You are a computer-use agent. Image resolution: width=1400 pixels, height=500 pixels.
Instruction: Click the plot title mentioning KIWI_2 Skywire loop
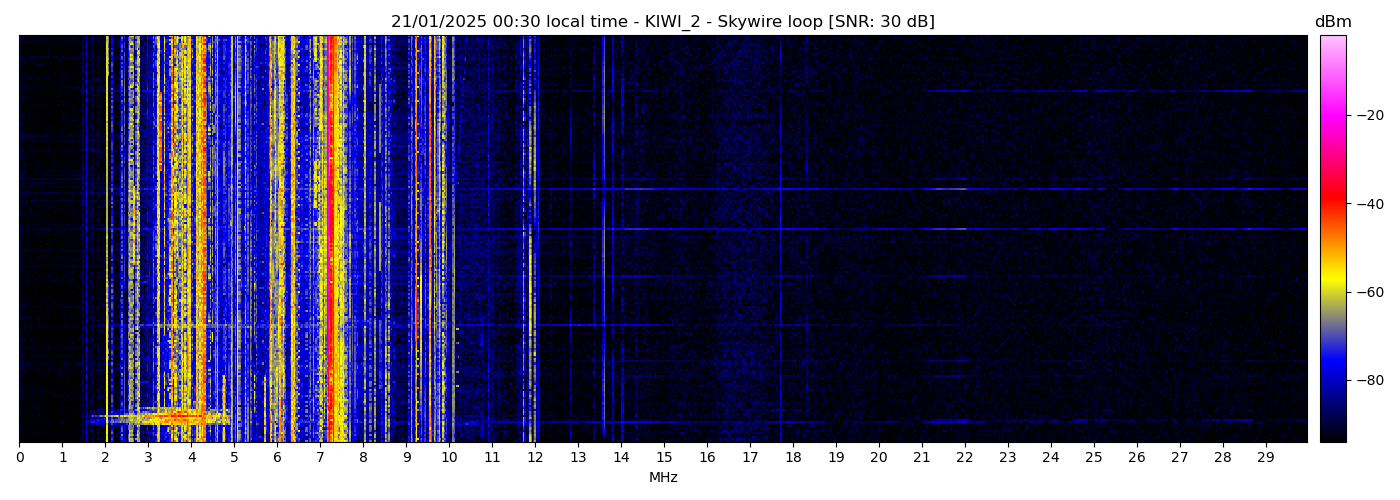[x=662, y=22]
